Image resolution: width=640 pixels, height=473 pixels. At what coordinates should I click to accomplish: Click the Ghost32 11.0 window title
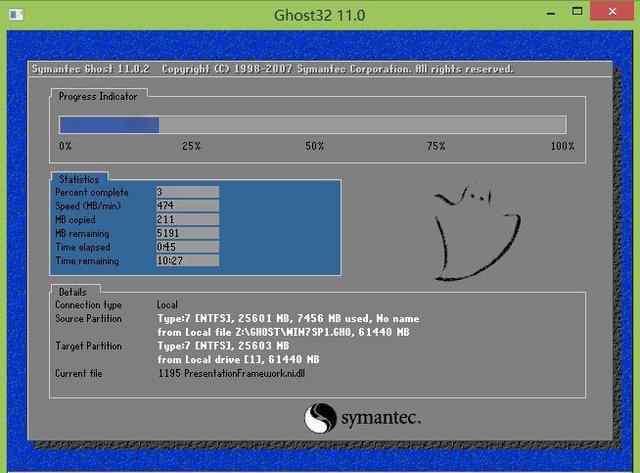click(319, 15)
